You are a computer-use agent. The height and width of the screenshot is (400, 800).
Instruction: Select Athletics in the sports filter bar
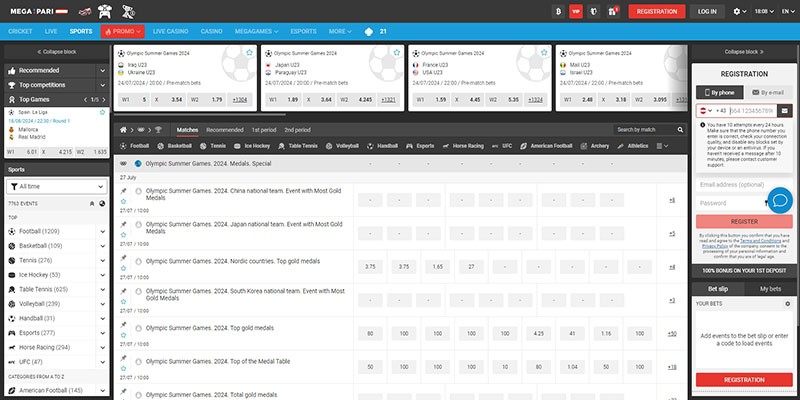point(633,146)
